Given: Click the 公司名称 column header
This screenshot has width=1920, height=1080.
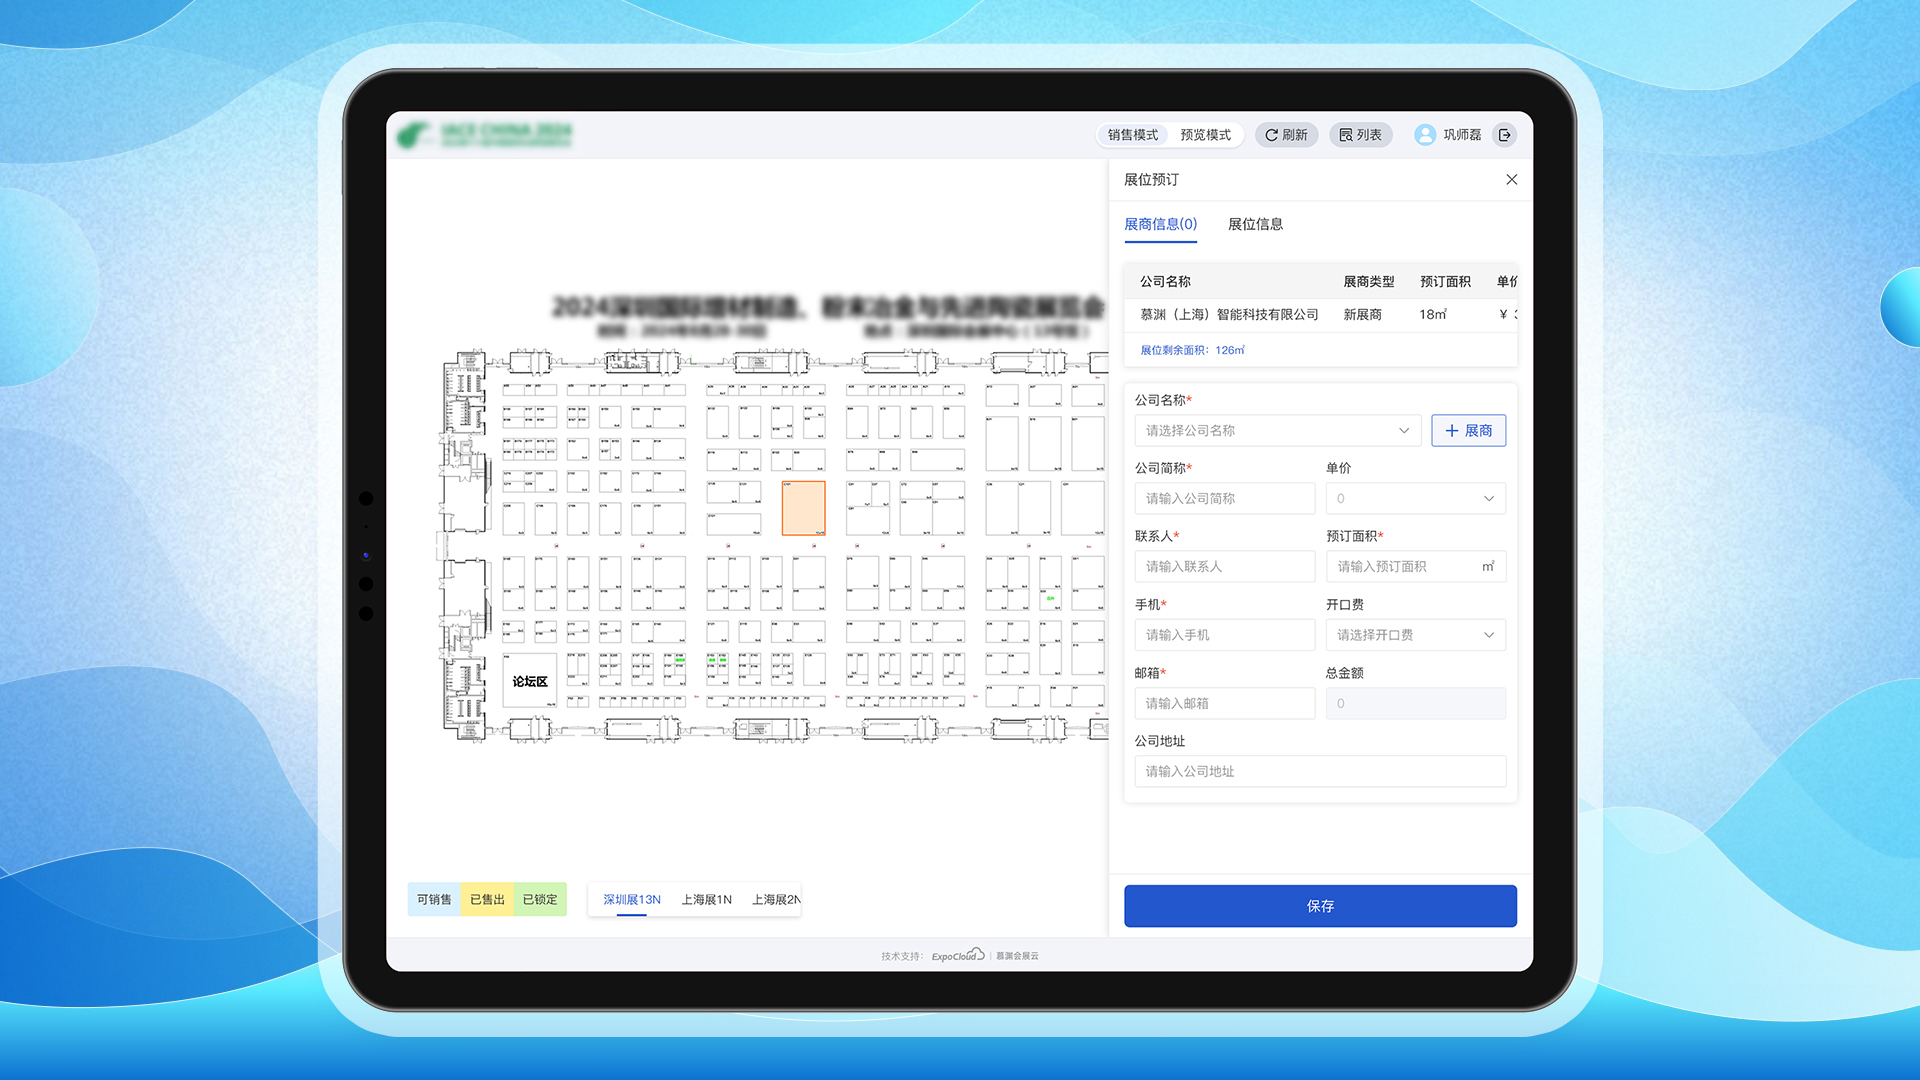Looking at the screenshot, I should click(1165, 282).
